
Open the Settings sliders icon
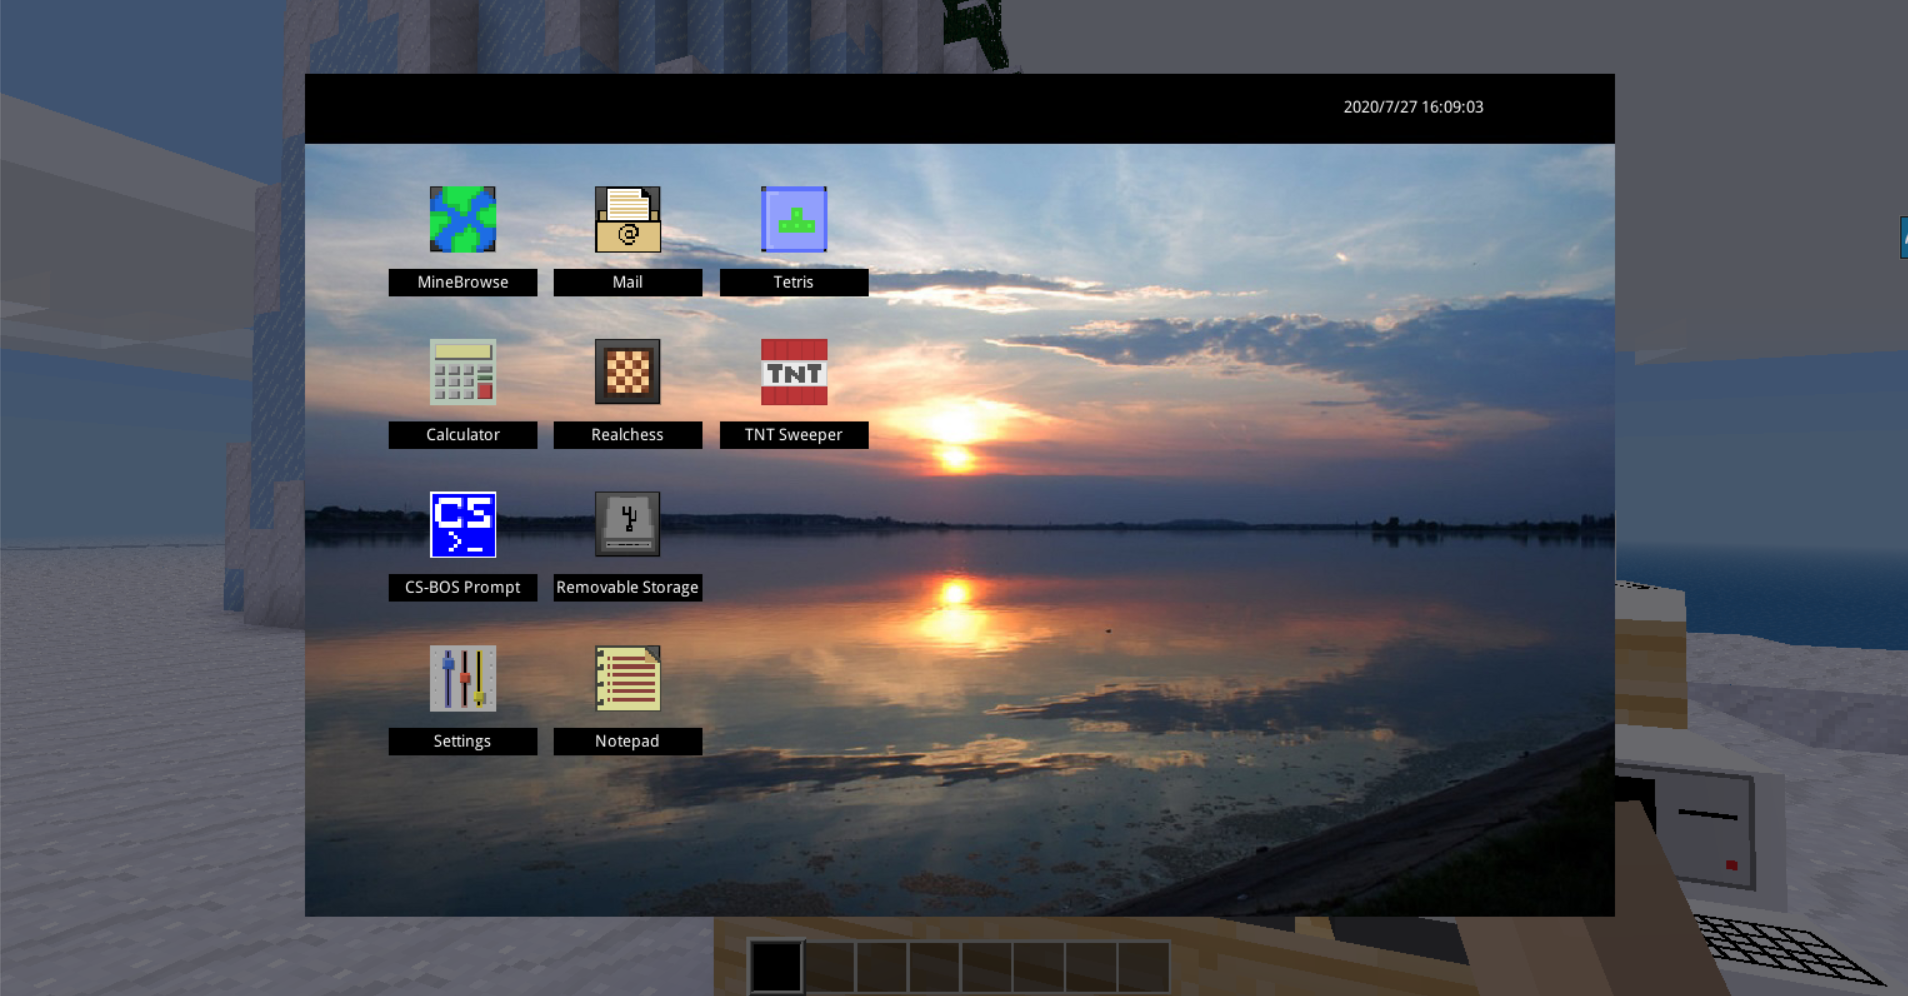pyautogui.click(x=462, y=678)
